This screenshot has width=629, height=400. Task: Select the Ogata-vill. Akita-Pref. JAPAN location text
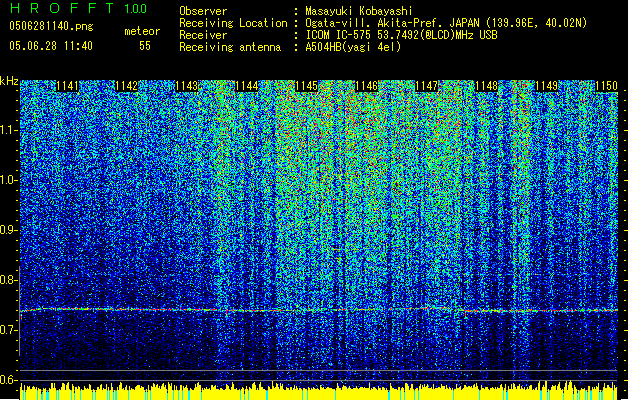tap(446, 23)
